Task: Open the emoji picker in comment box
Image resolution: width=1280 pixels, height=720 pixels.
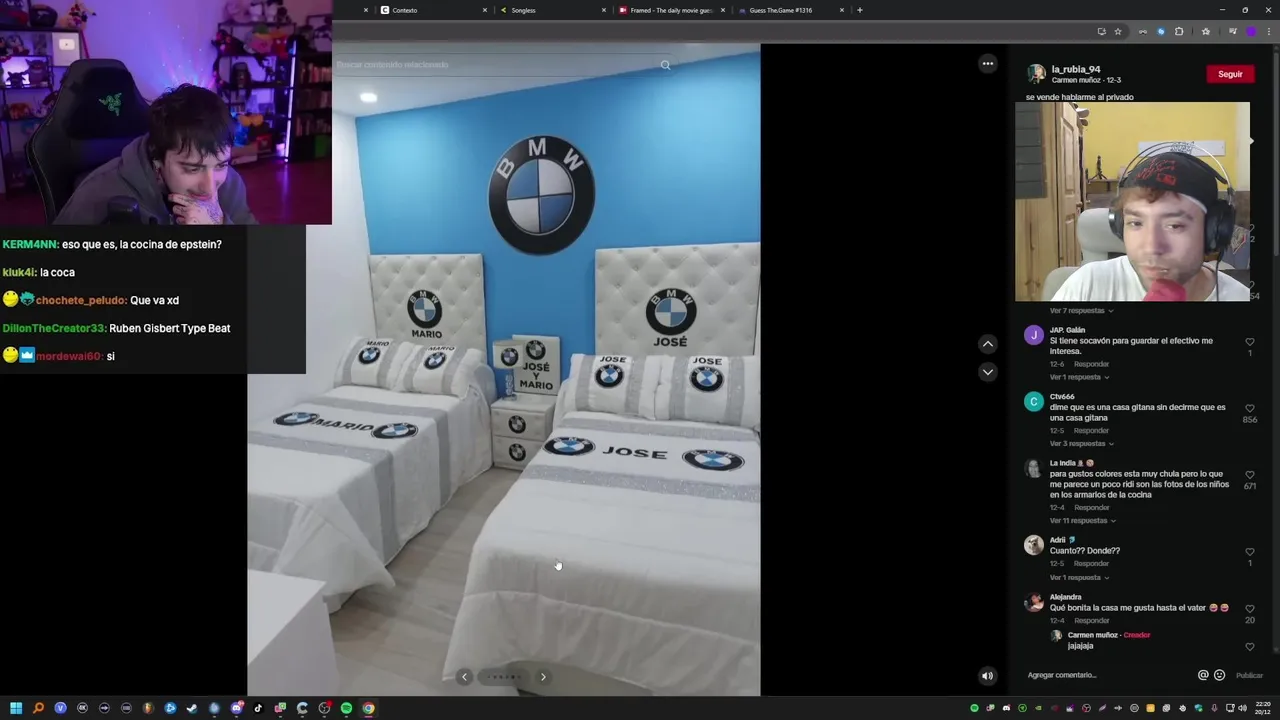Action: tap(1219, 675)
